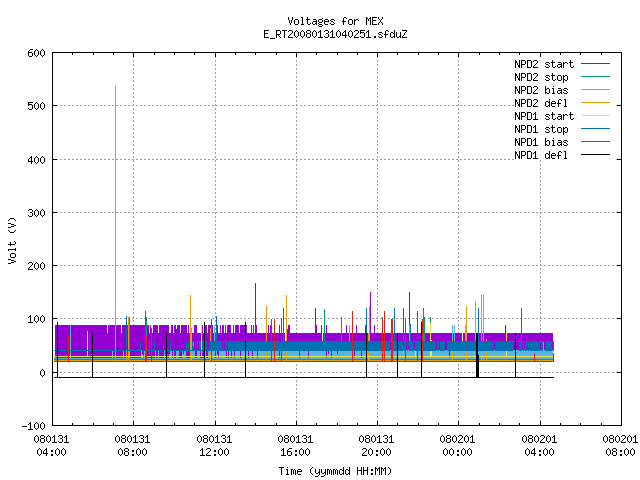Click the green NPD2 stop legend line
640x480 pixels.
[x=596, y=77]
